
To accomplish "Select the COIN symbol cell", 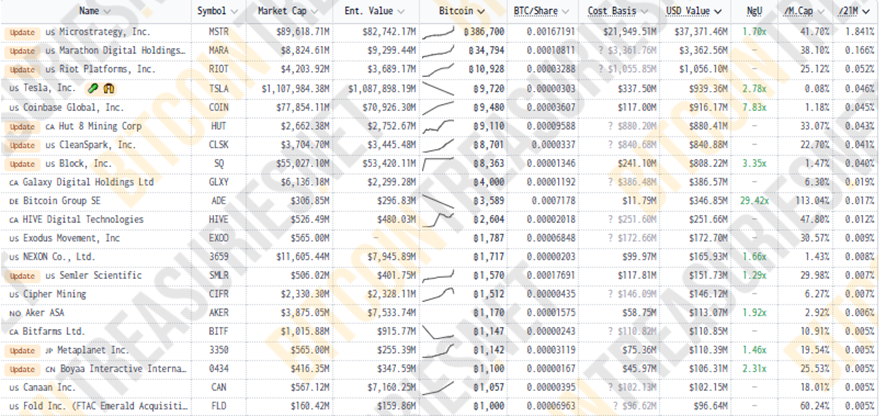I will pos(219,107).
